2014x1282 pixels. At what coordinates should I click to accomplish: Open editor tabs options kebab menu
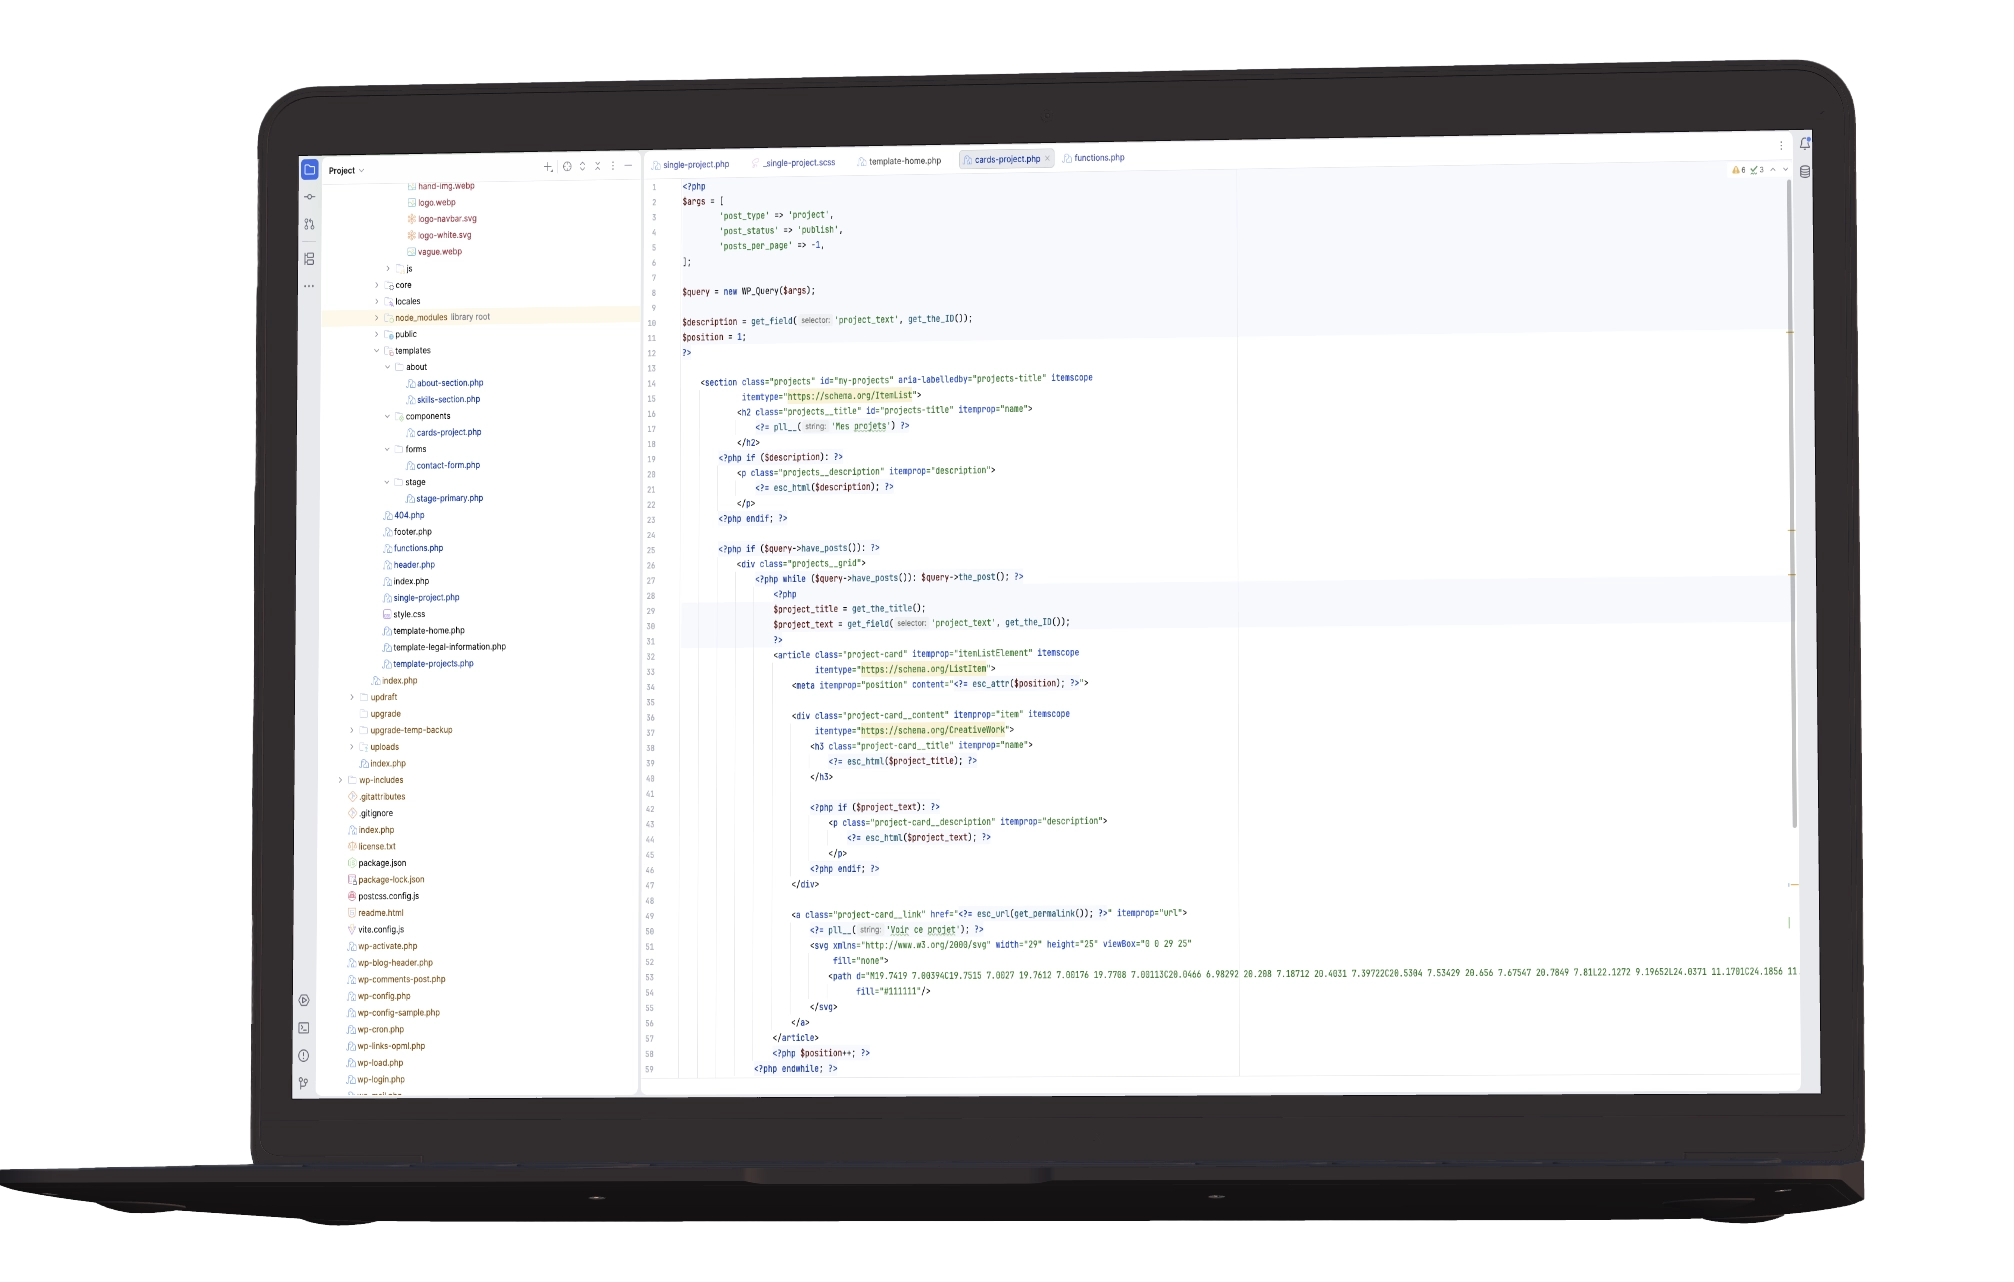tap(1781, 146)
